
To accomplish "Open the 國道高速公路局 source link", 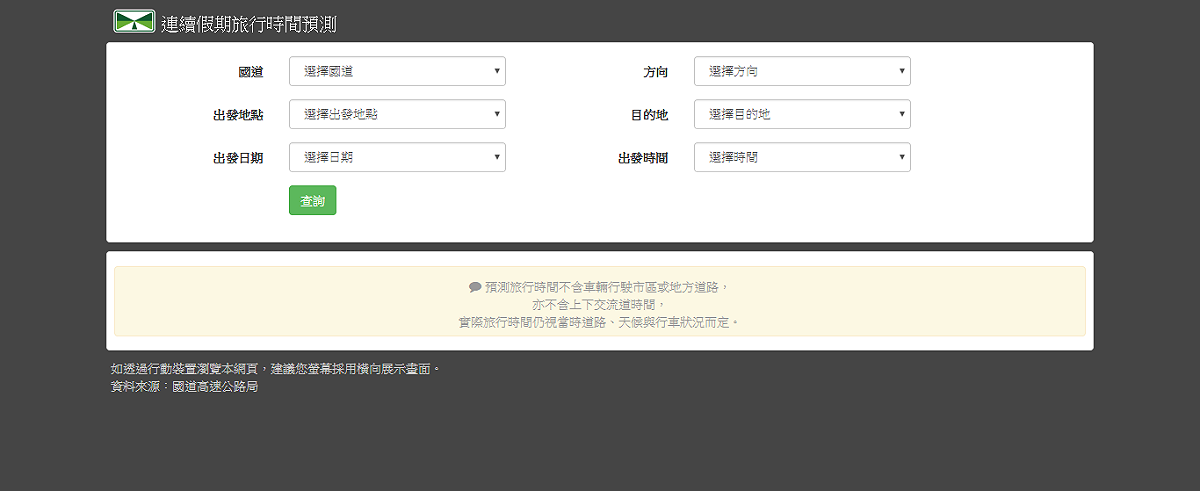I will point(215,386).
